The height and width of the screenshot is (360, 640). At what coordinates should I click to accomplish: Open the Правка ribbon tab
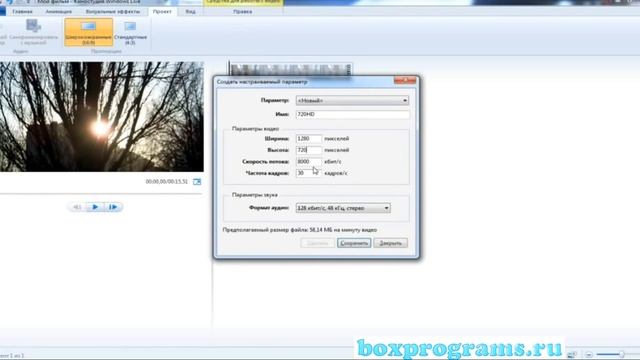click(x=242, y=11)
